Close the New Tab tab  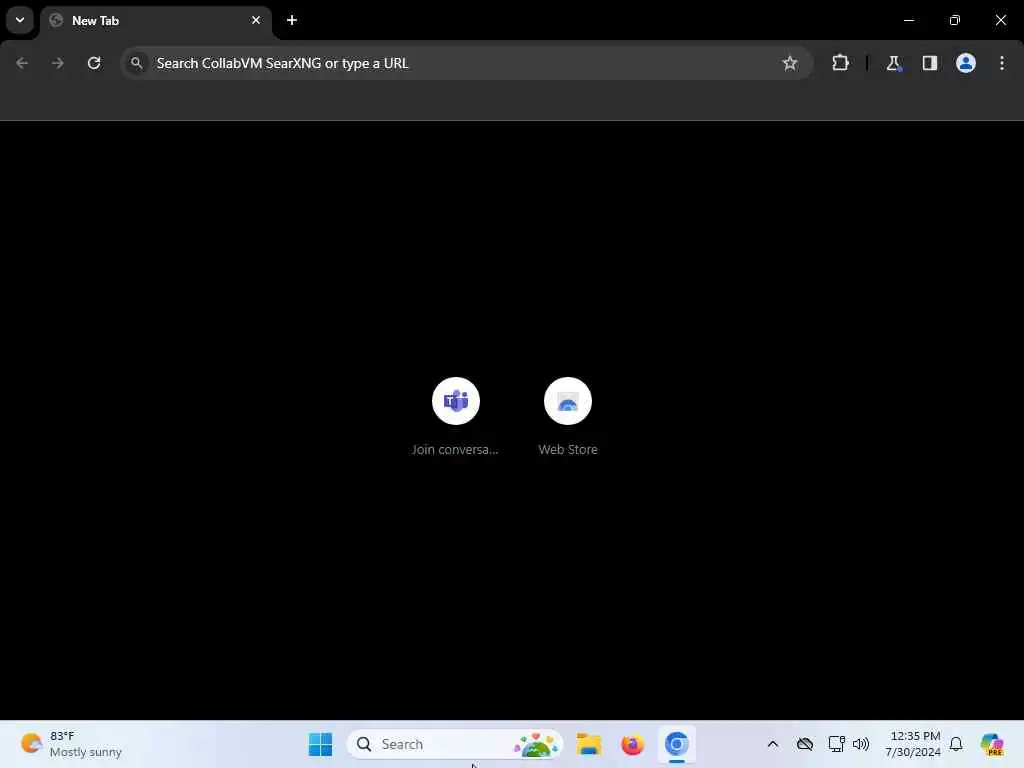[x=256, y=20]
